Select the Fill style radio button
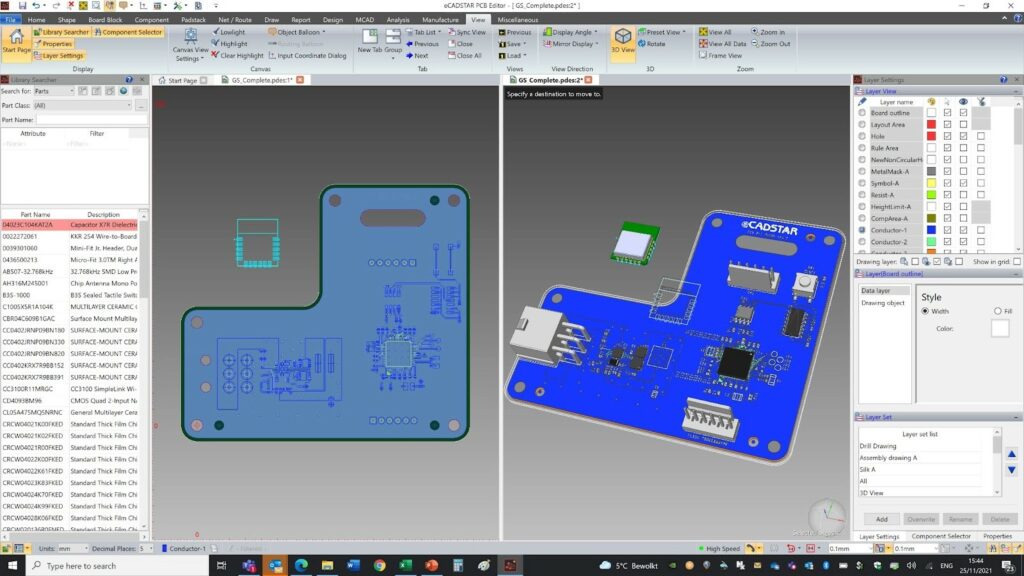This screenshot has width=1024, height=576. [997, 311]
